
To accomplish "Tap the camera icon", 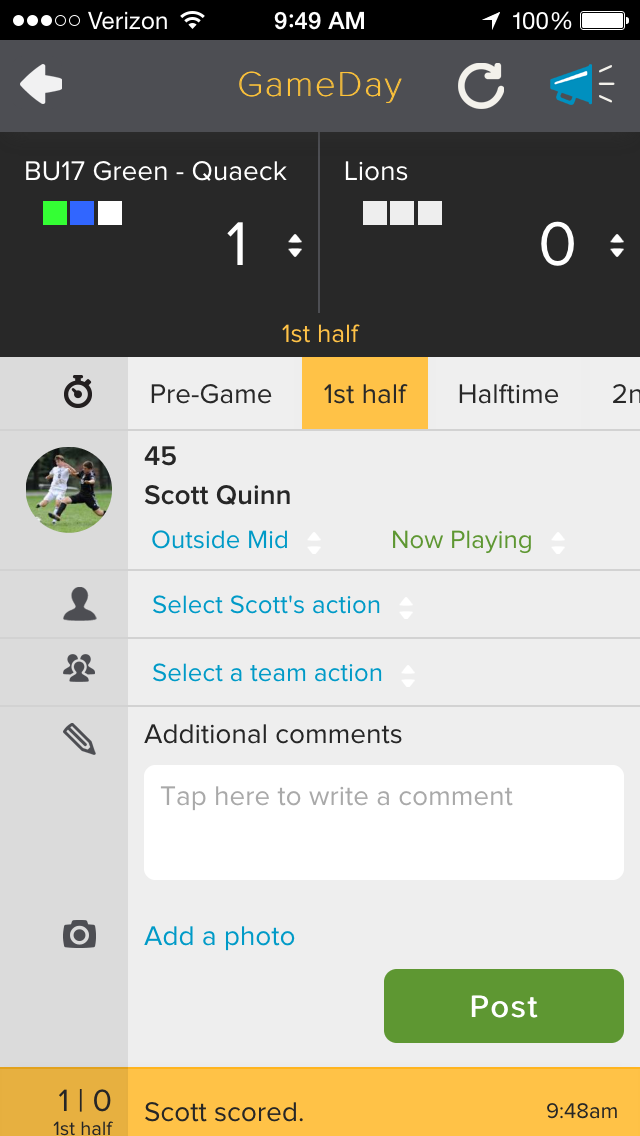I will [79, 935].
